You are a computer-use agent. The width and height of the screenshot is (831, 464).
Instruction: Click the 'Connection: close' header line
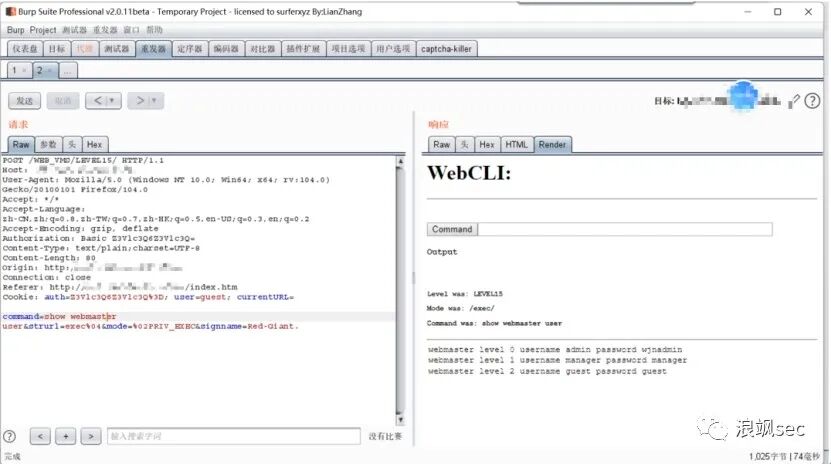[47, 278]
